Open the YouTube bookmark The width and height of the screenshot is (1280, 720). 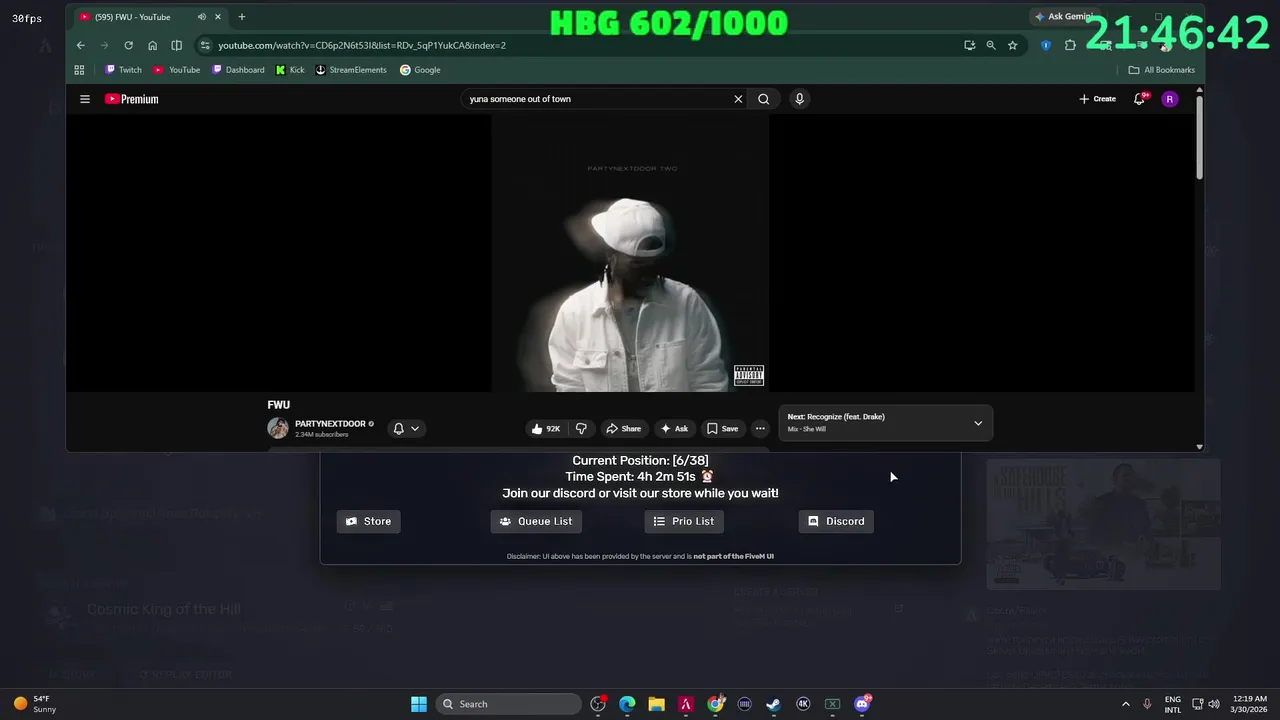click(177, 70)
